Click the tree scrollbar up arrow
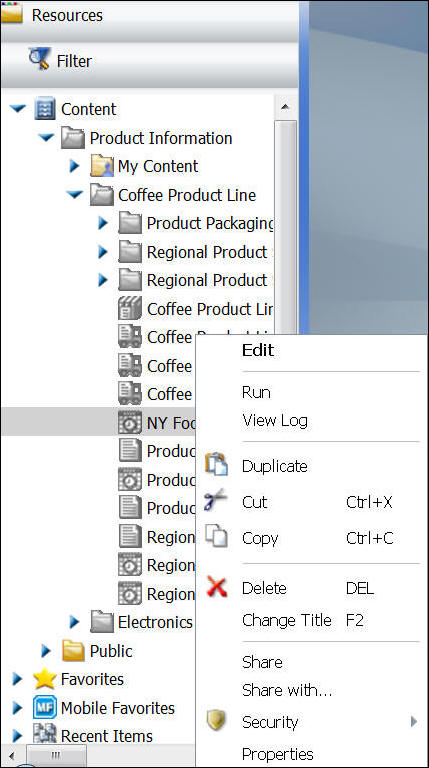This screenshot has height=768, width=429. (285, 107)
